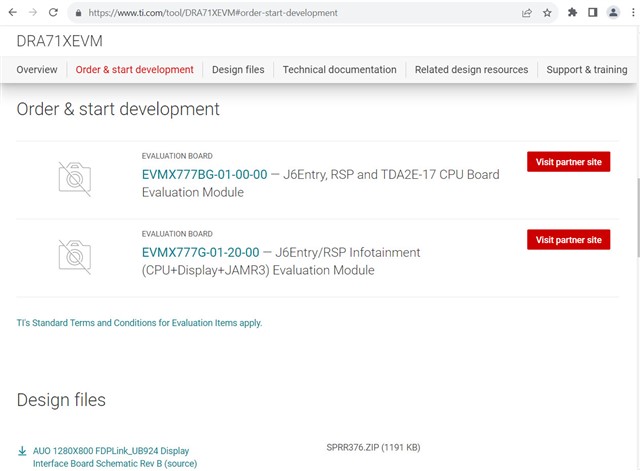The width and height of the screenshot is (640, 471).
Task: Click the DRA71XEVM page title
Action: point(60,41)
